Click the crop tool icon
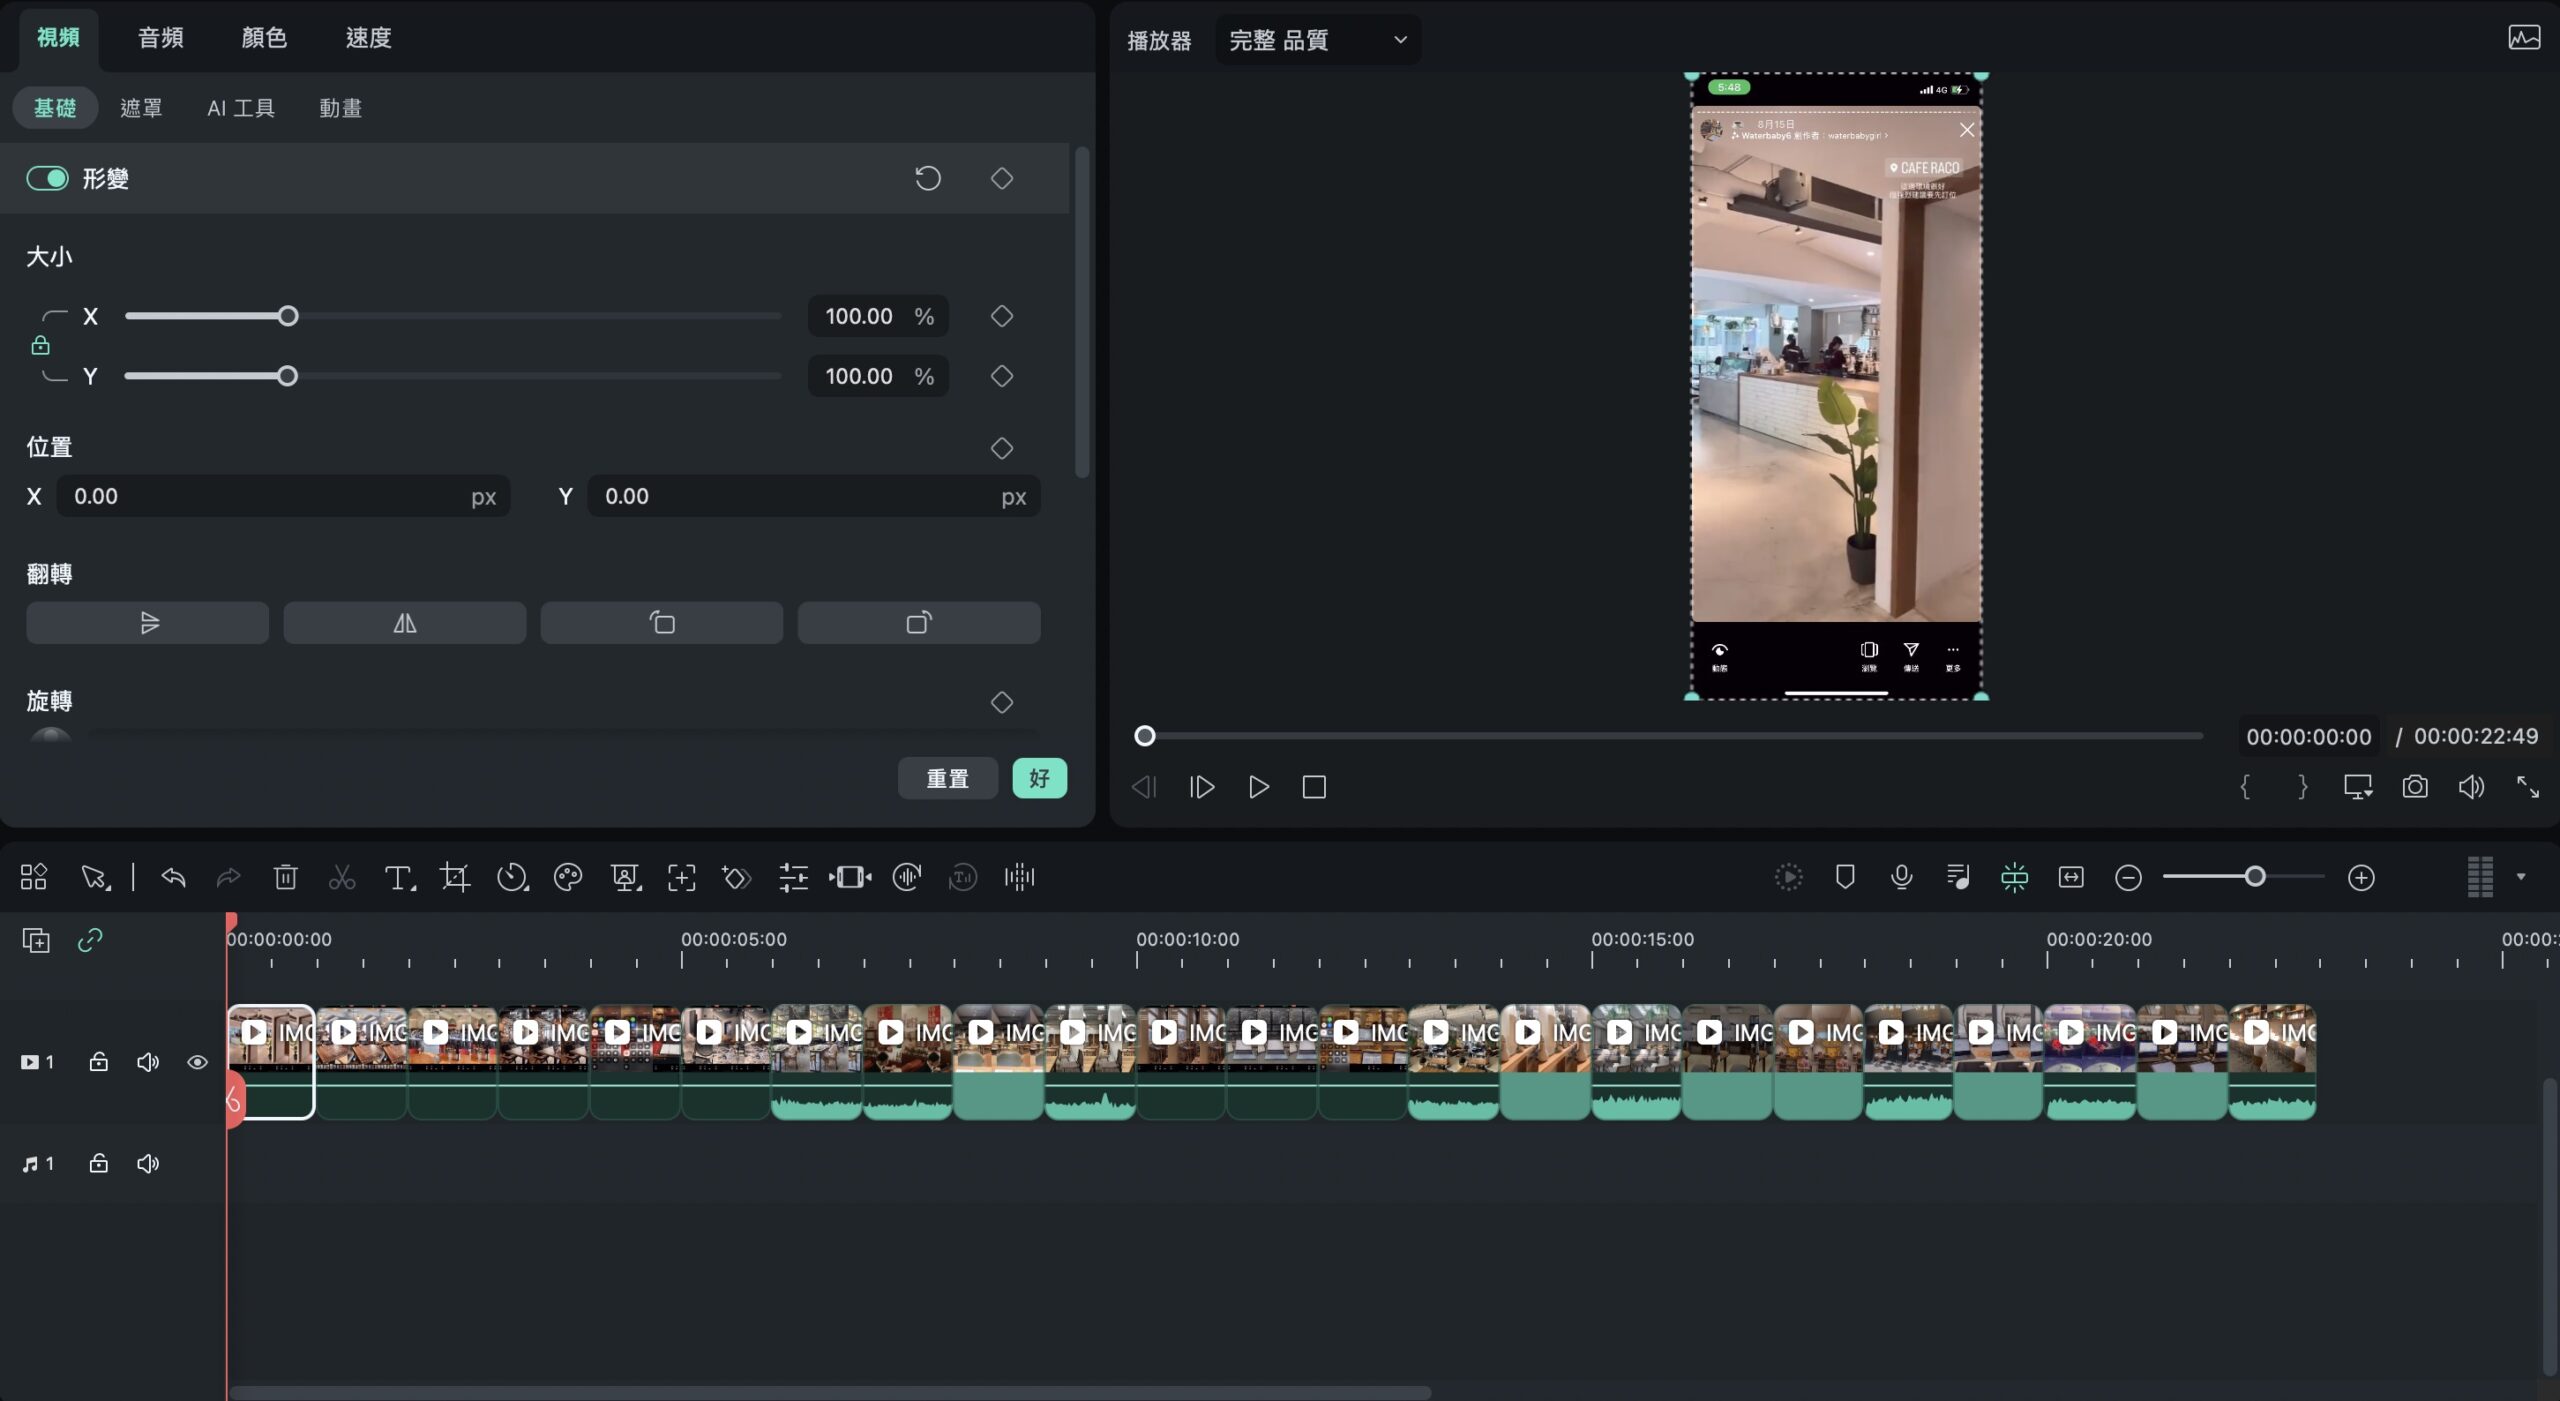 pos(455,878)
